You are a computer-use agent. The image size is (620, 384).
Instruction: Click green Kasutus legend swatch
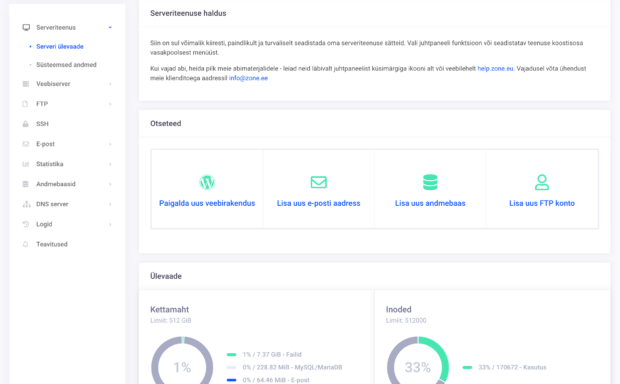point(467,367)
